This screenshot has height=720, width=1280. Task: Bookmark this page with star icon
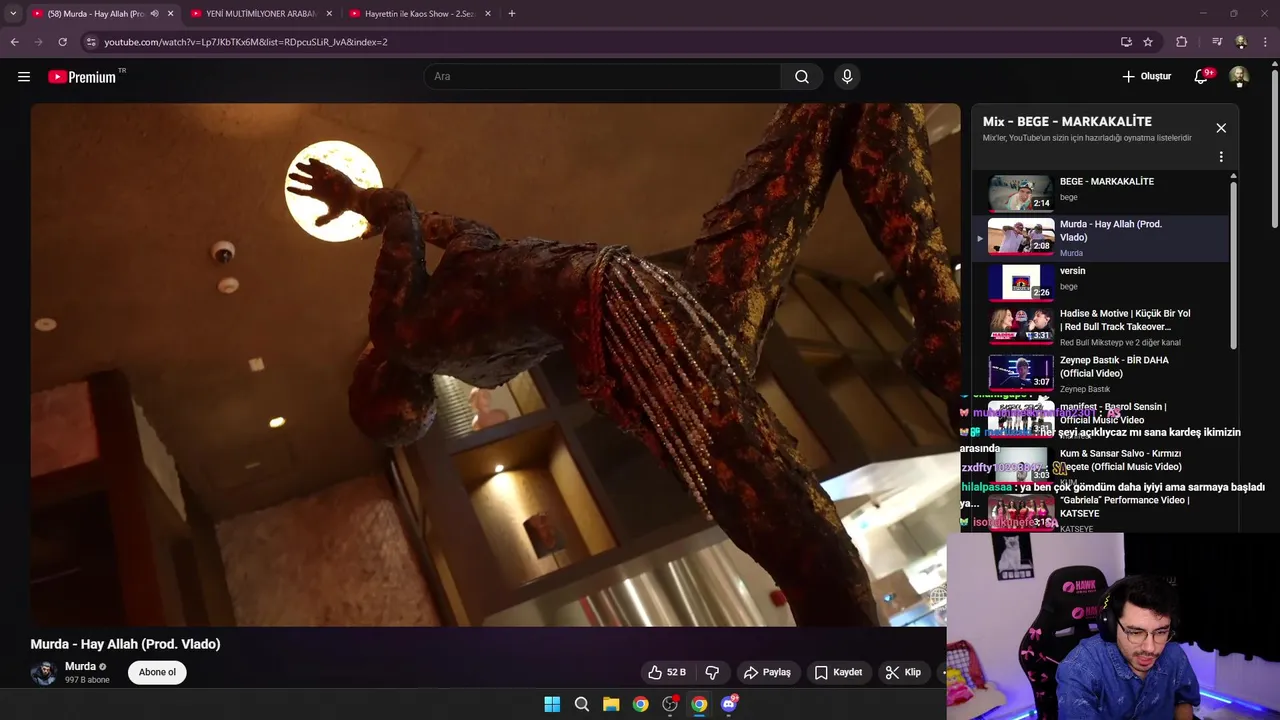click(x=1148, y=42)
